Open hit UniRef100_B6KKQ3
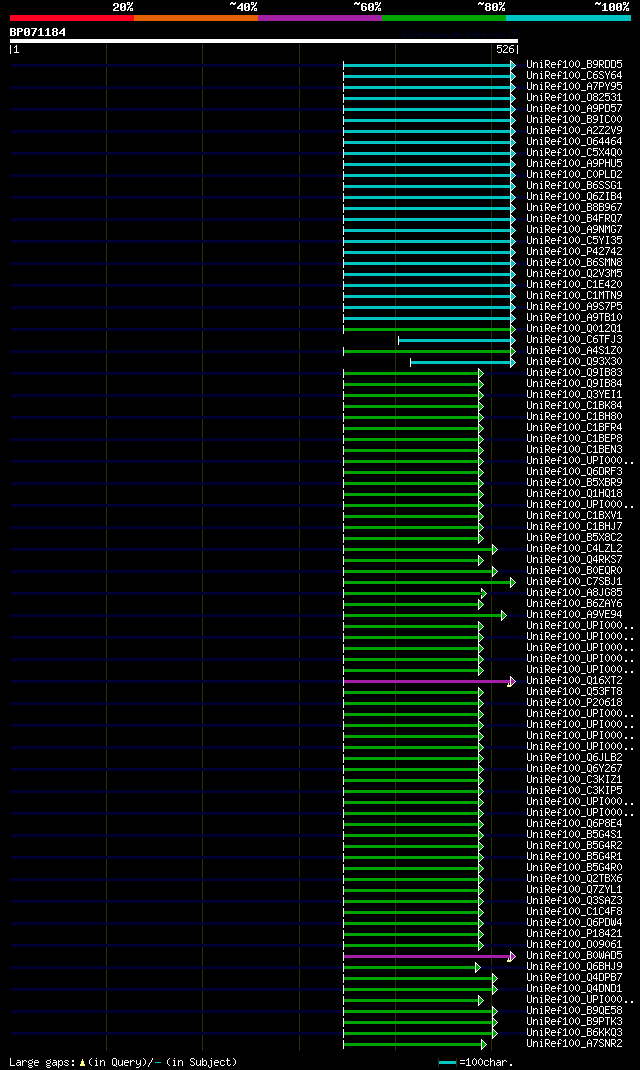The width and height of the screenshot is (640, 1070). click(574, 1032)
